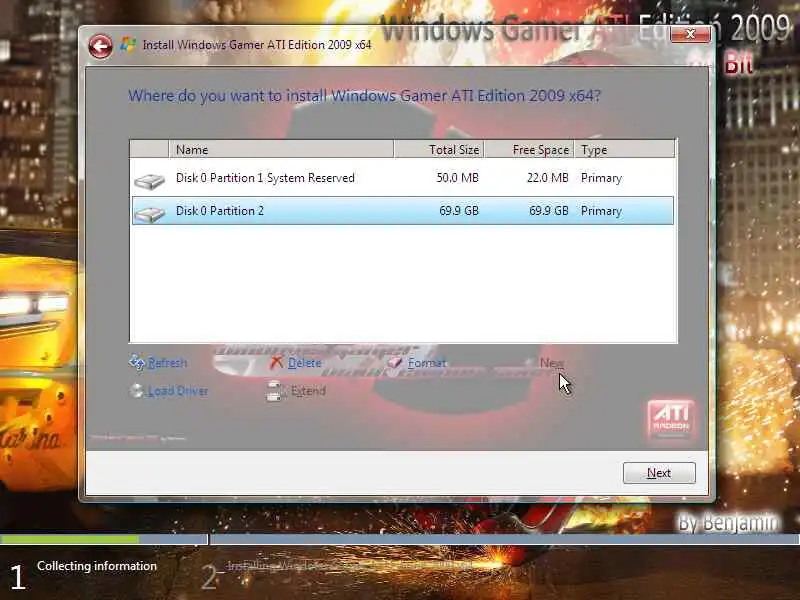Delete the selected partition
The height and width of the screenshot is (600, 800).
[305, 363]
